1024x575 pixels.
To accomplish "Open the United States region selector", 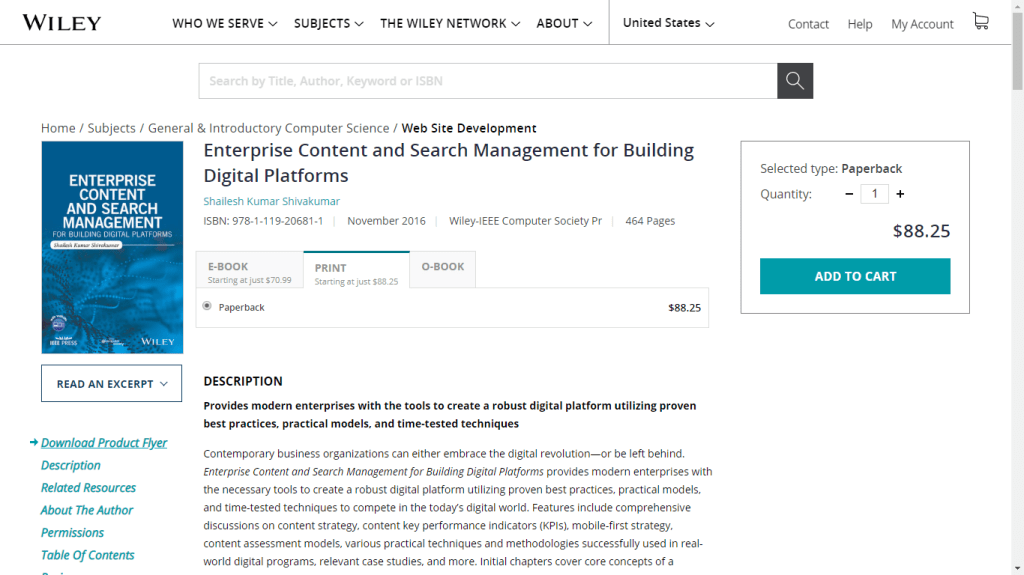I will point(668,23).
